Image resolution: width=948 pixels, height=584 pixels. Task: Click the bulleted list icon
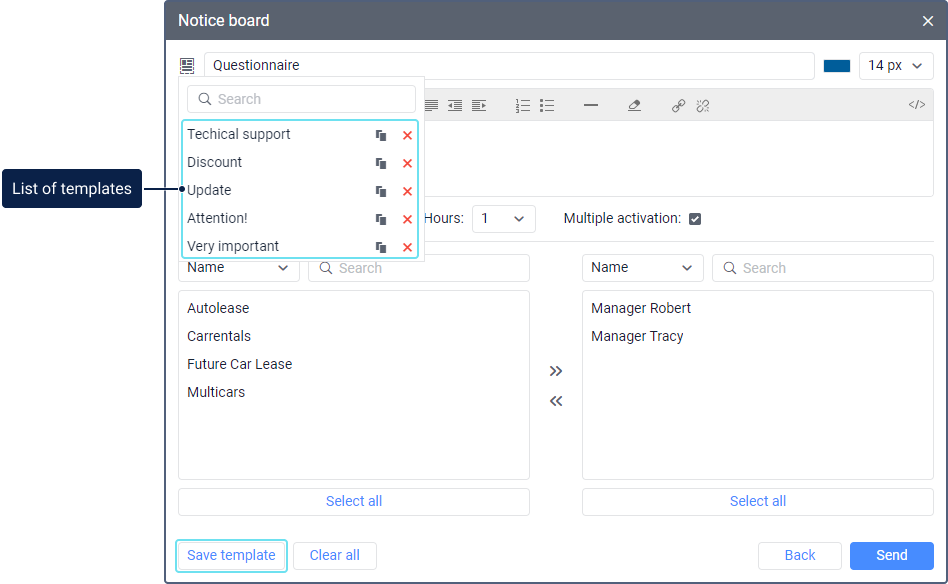pyautogui.click(x=547, y=105)
